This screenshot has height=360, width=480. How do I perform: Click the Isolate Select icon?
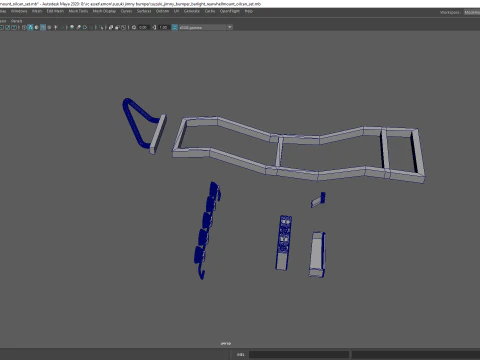coord(101,27)
